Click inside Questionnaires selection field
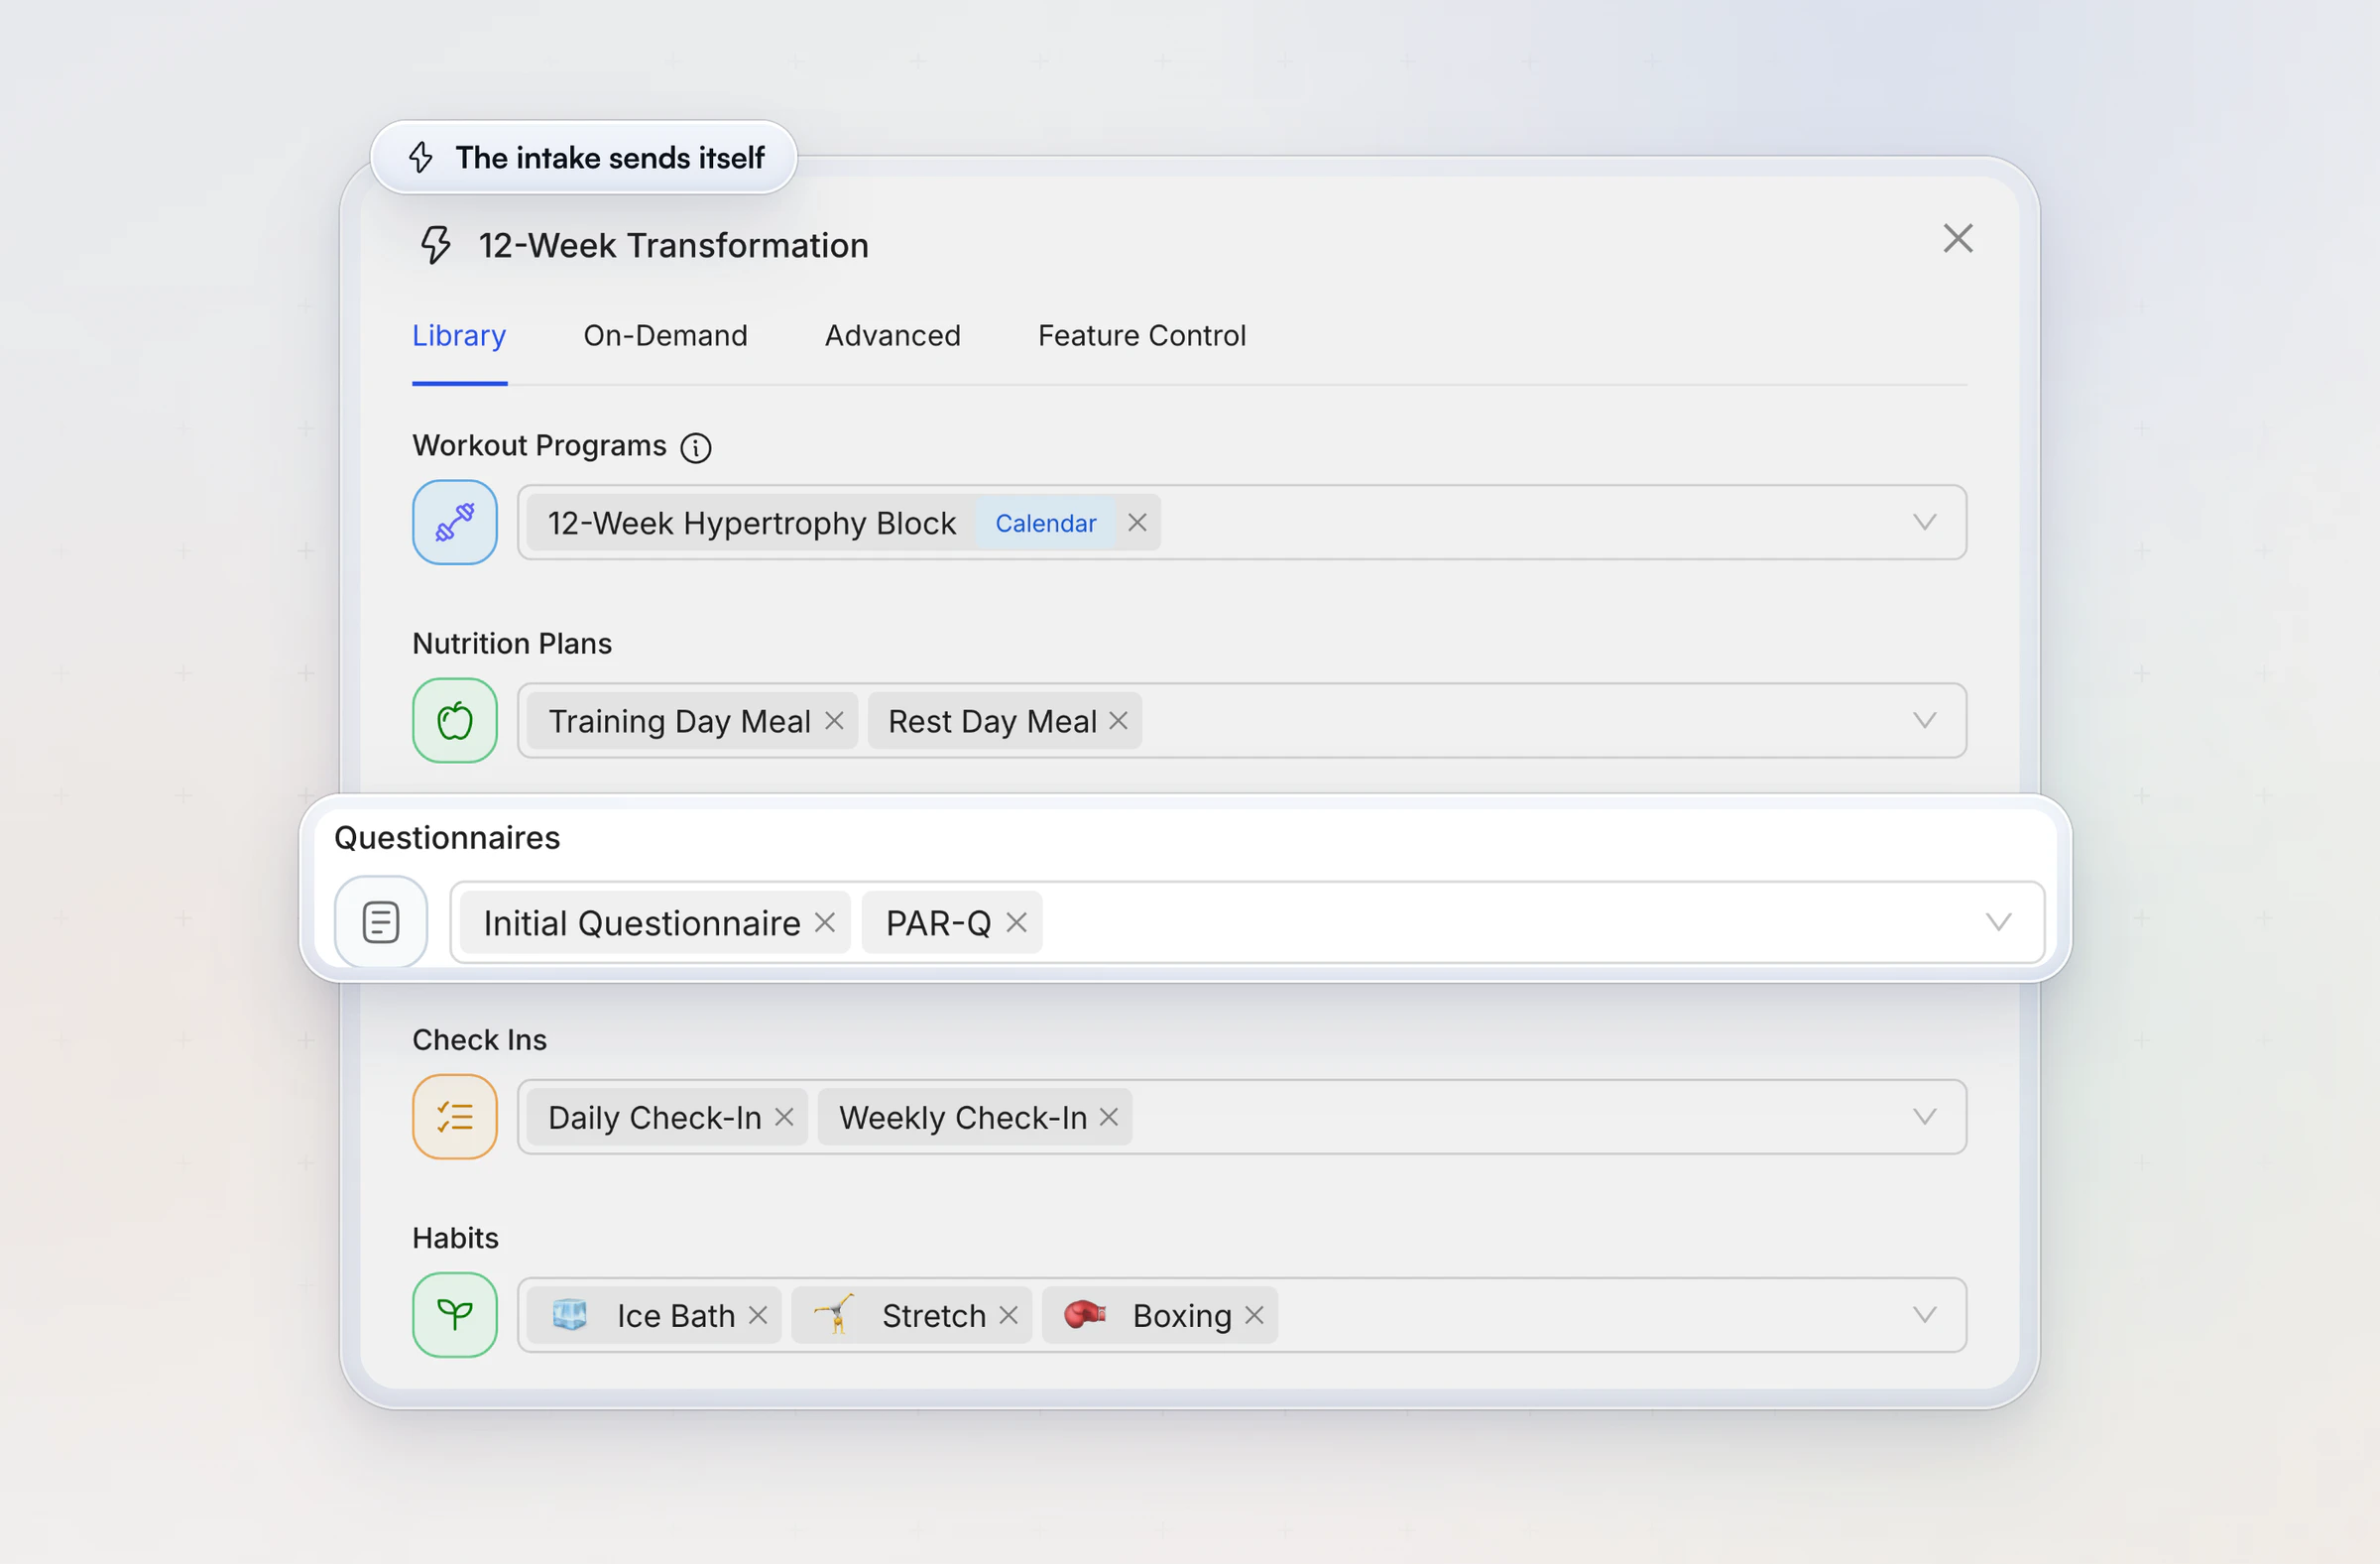This screenshot has height=1564, width=2380. click(x=1247, y=922)
